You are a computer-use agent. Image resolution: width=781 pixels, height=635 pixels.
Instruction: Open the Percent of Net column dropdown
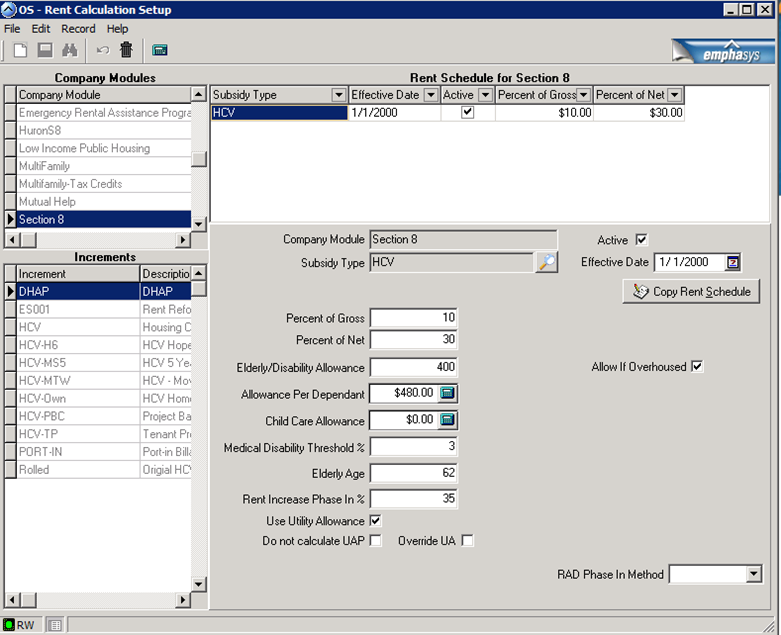tap(674, 95)
